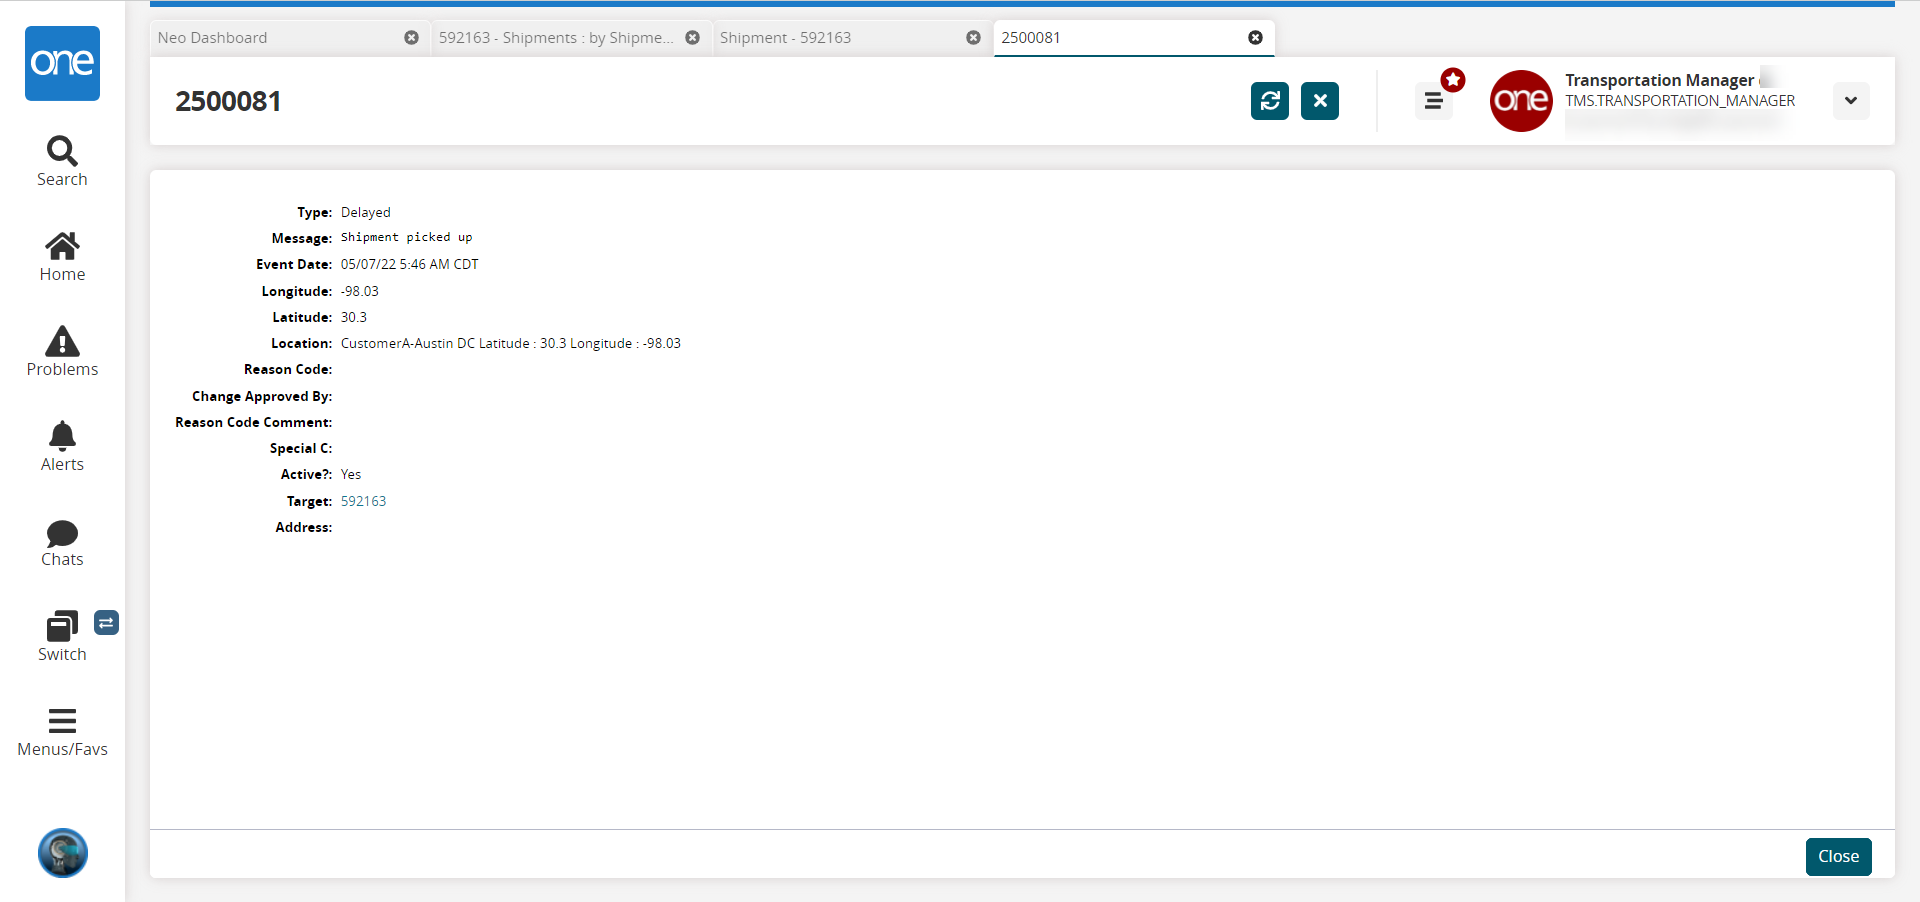Viewport: 1920px width, 902px height.
Task: Click the Close button at the bottom
Action: point(1838,857)
